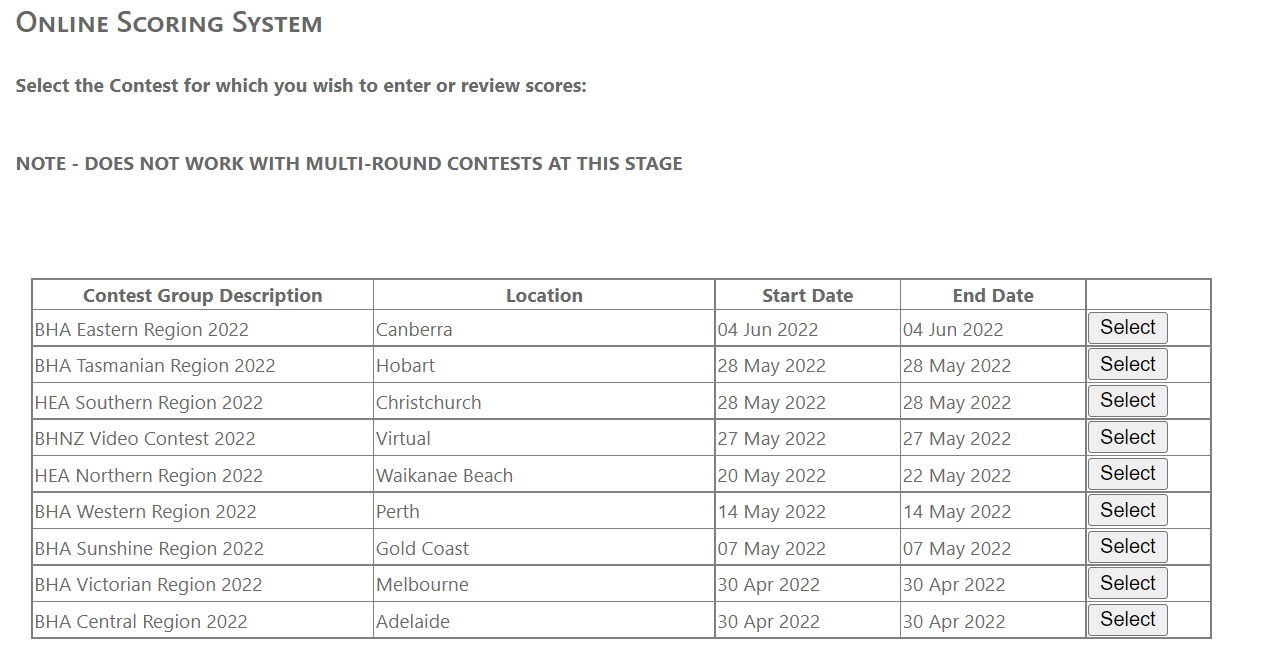Screen dimensions: 1288x668
Task: Click the multi-round contests note text
Action: [349, 164]
